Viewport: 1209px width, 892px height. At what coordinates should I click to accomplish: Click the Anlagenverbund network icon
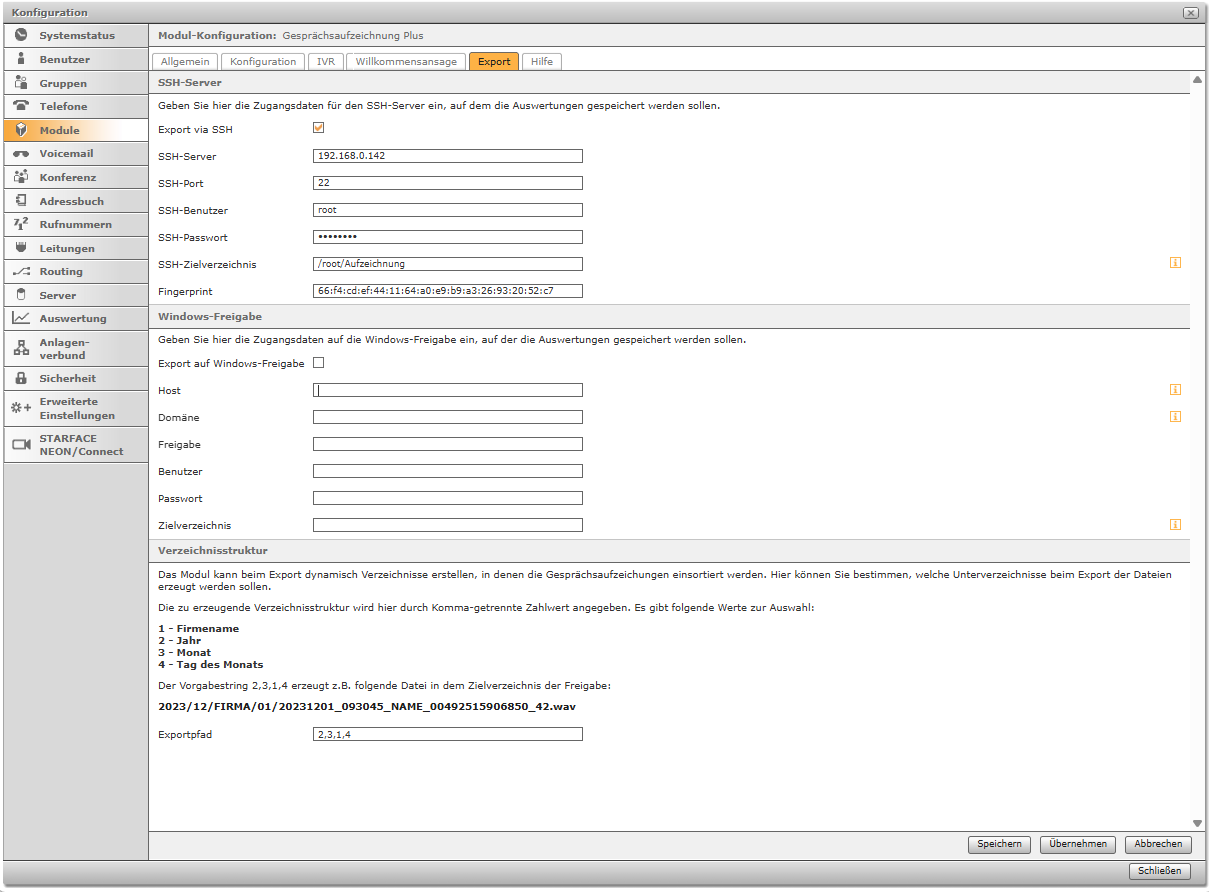point(21,348)
